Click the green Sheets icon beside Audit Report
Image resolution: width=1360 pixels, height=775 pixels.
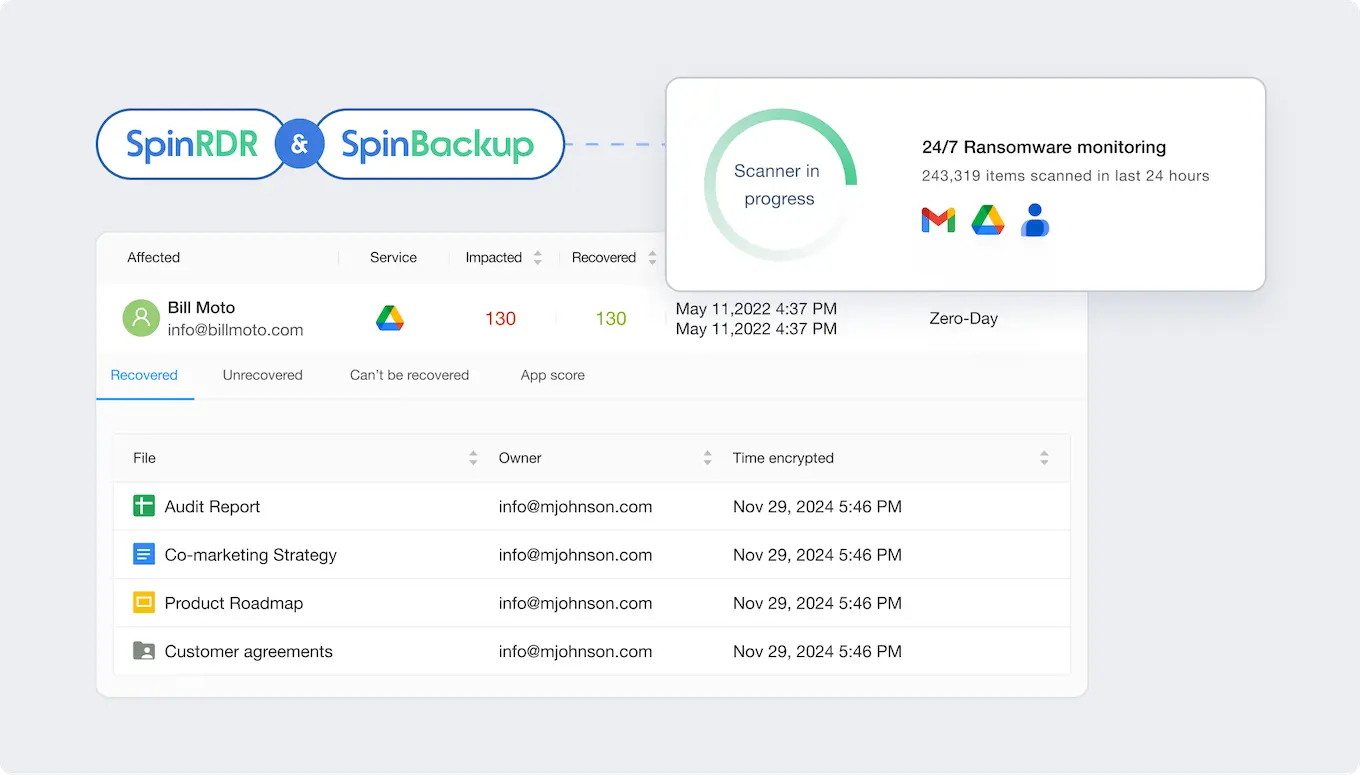click(x=144, y=506)
